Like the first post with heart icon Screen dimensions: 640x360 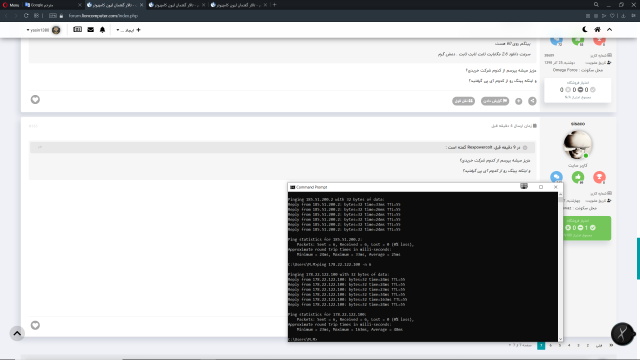tap(35, 99)
